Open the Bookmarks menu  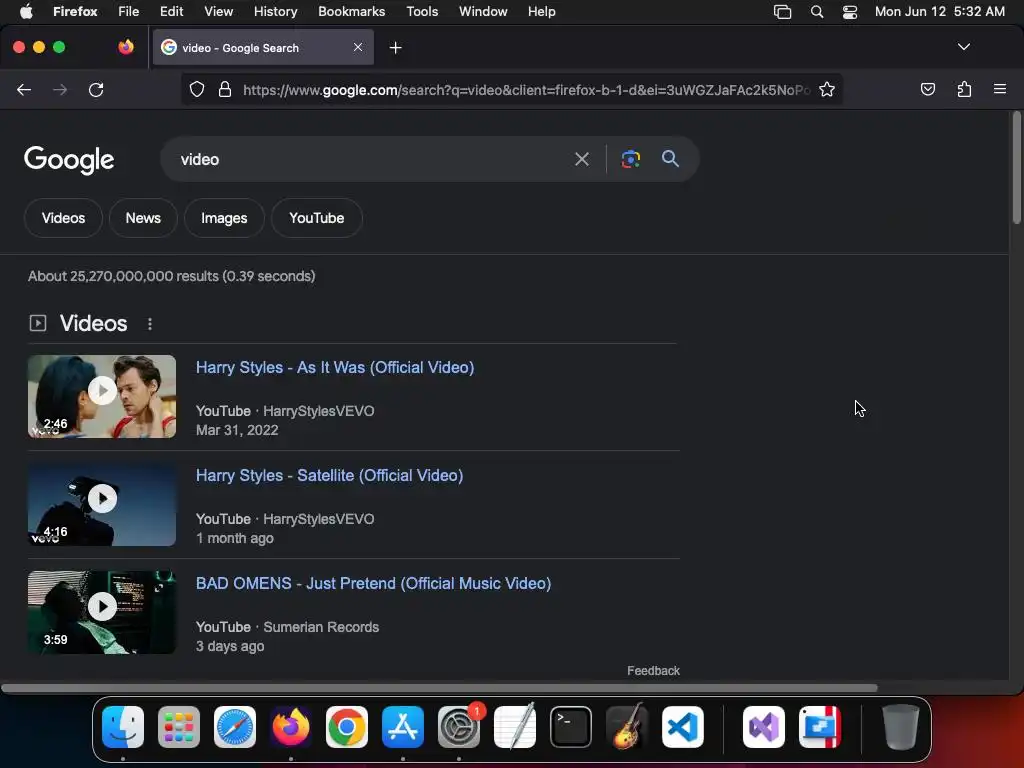(x=351, y=12)
